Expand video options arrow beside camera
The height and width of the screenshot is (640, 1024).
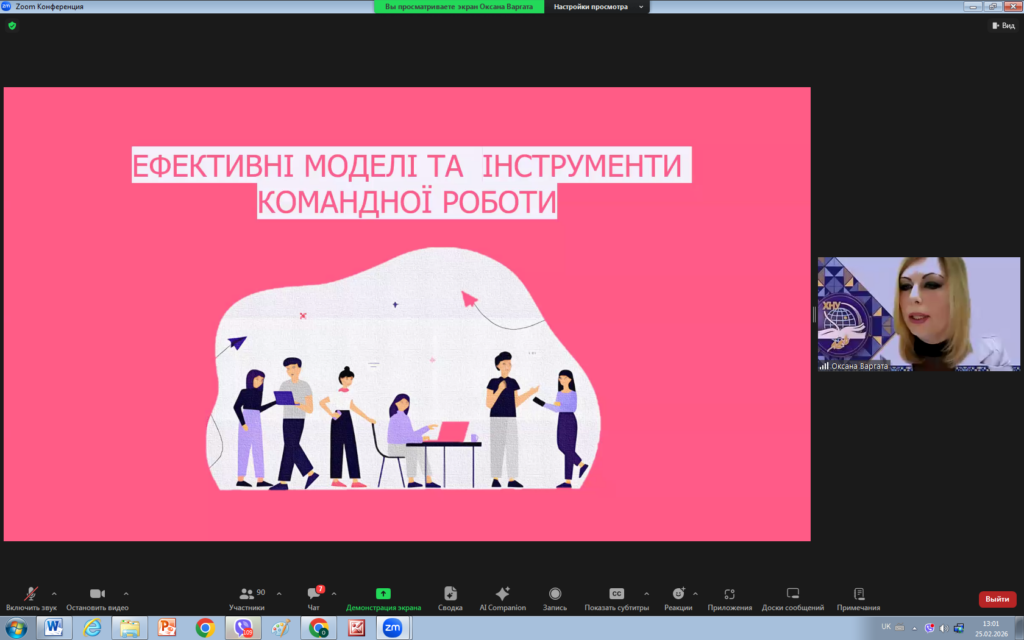click(126, 593)
